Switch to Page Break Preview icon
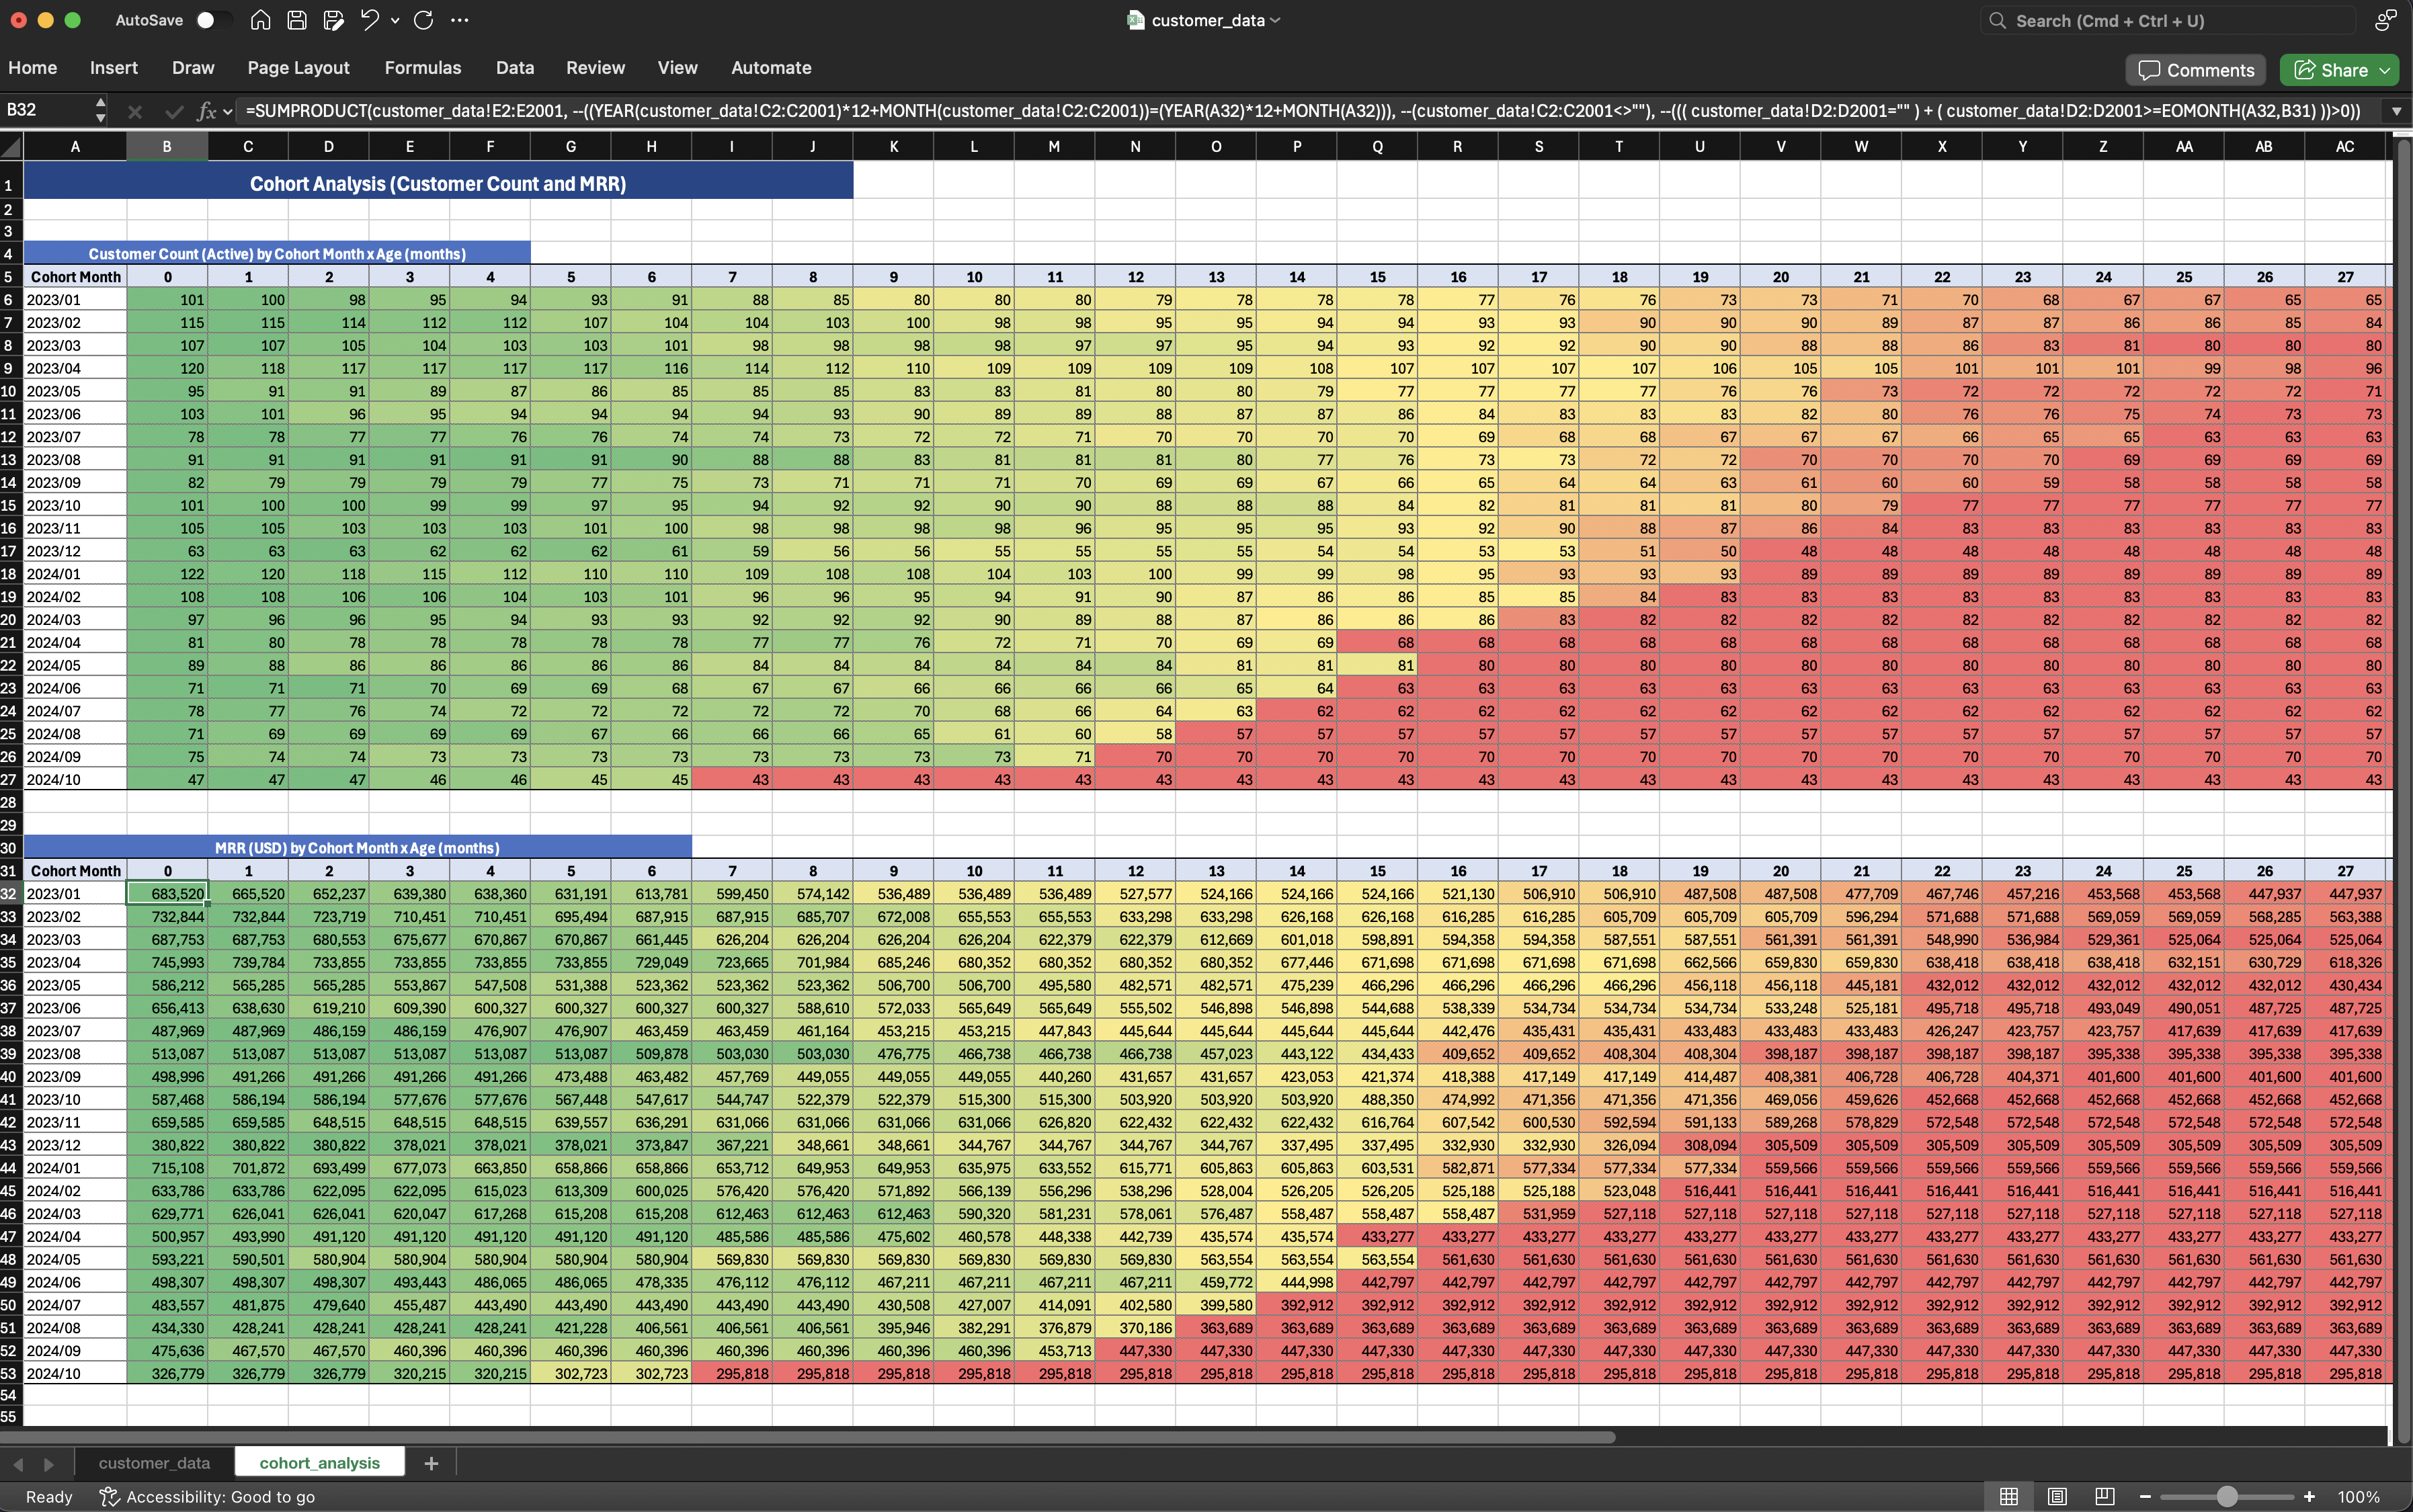The height and width of the screenshot is (1512, 2413). (2104, 1496)
